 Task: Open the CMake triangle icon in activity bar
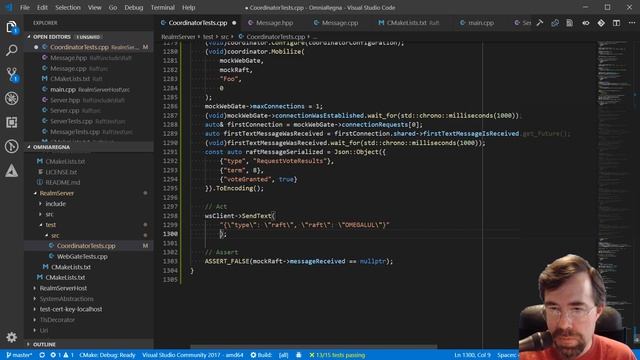[11, 170]
